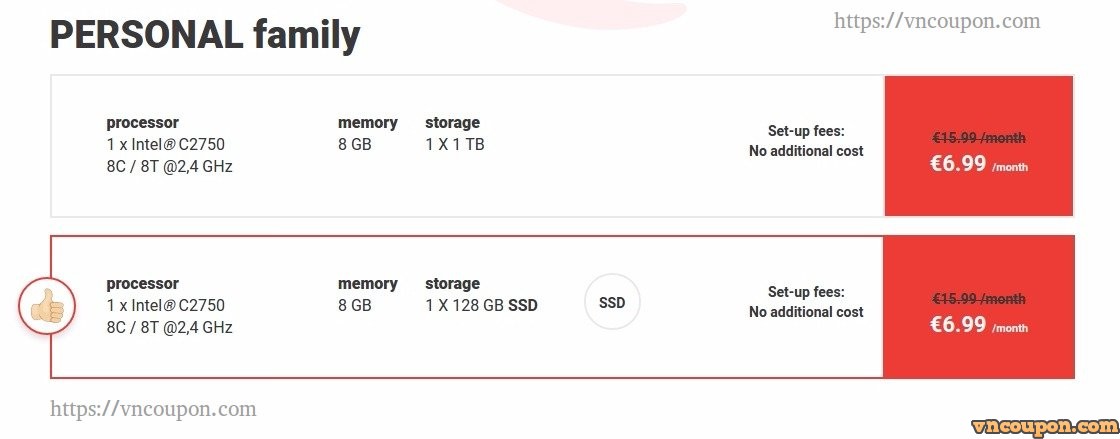1120x439 pixels.
Task: Click the strikethrough €15.99 price in first plan
Action: (x=979, y=138)
